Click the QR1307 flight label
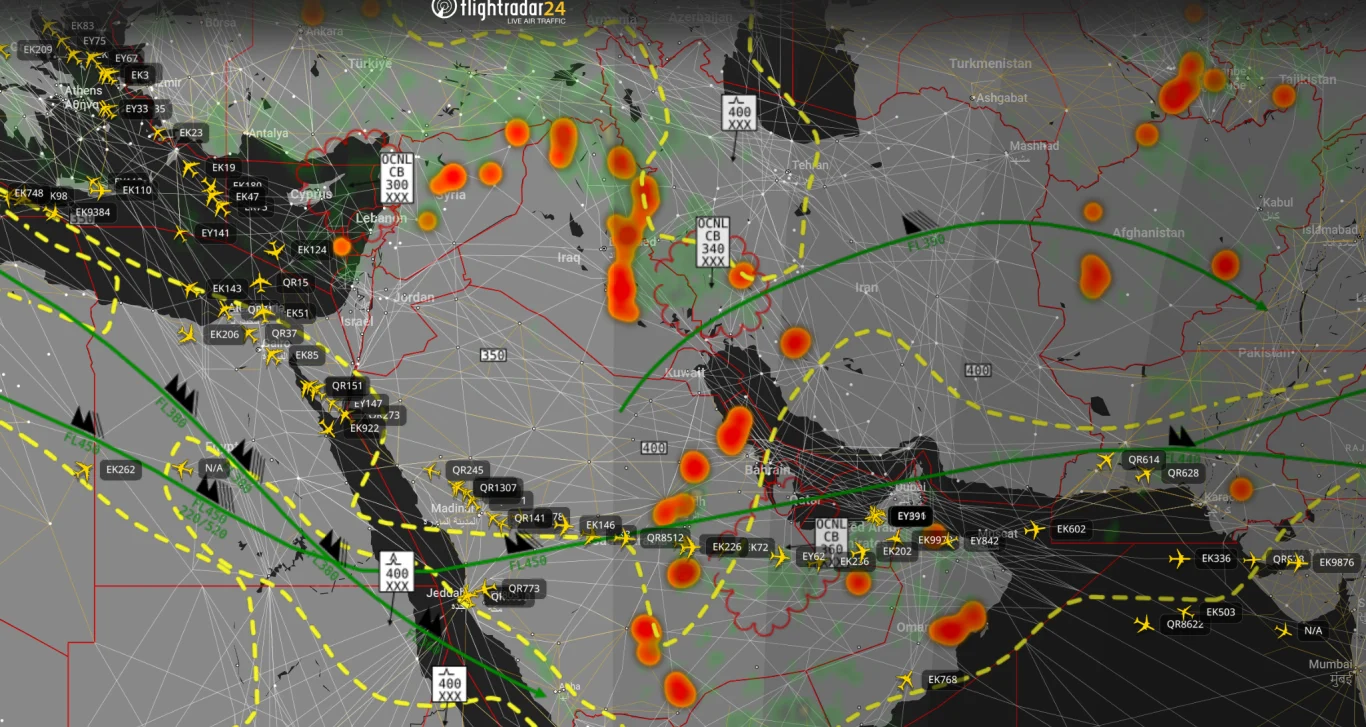The image size is (1366, 727). click(498, 488)
